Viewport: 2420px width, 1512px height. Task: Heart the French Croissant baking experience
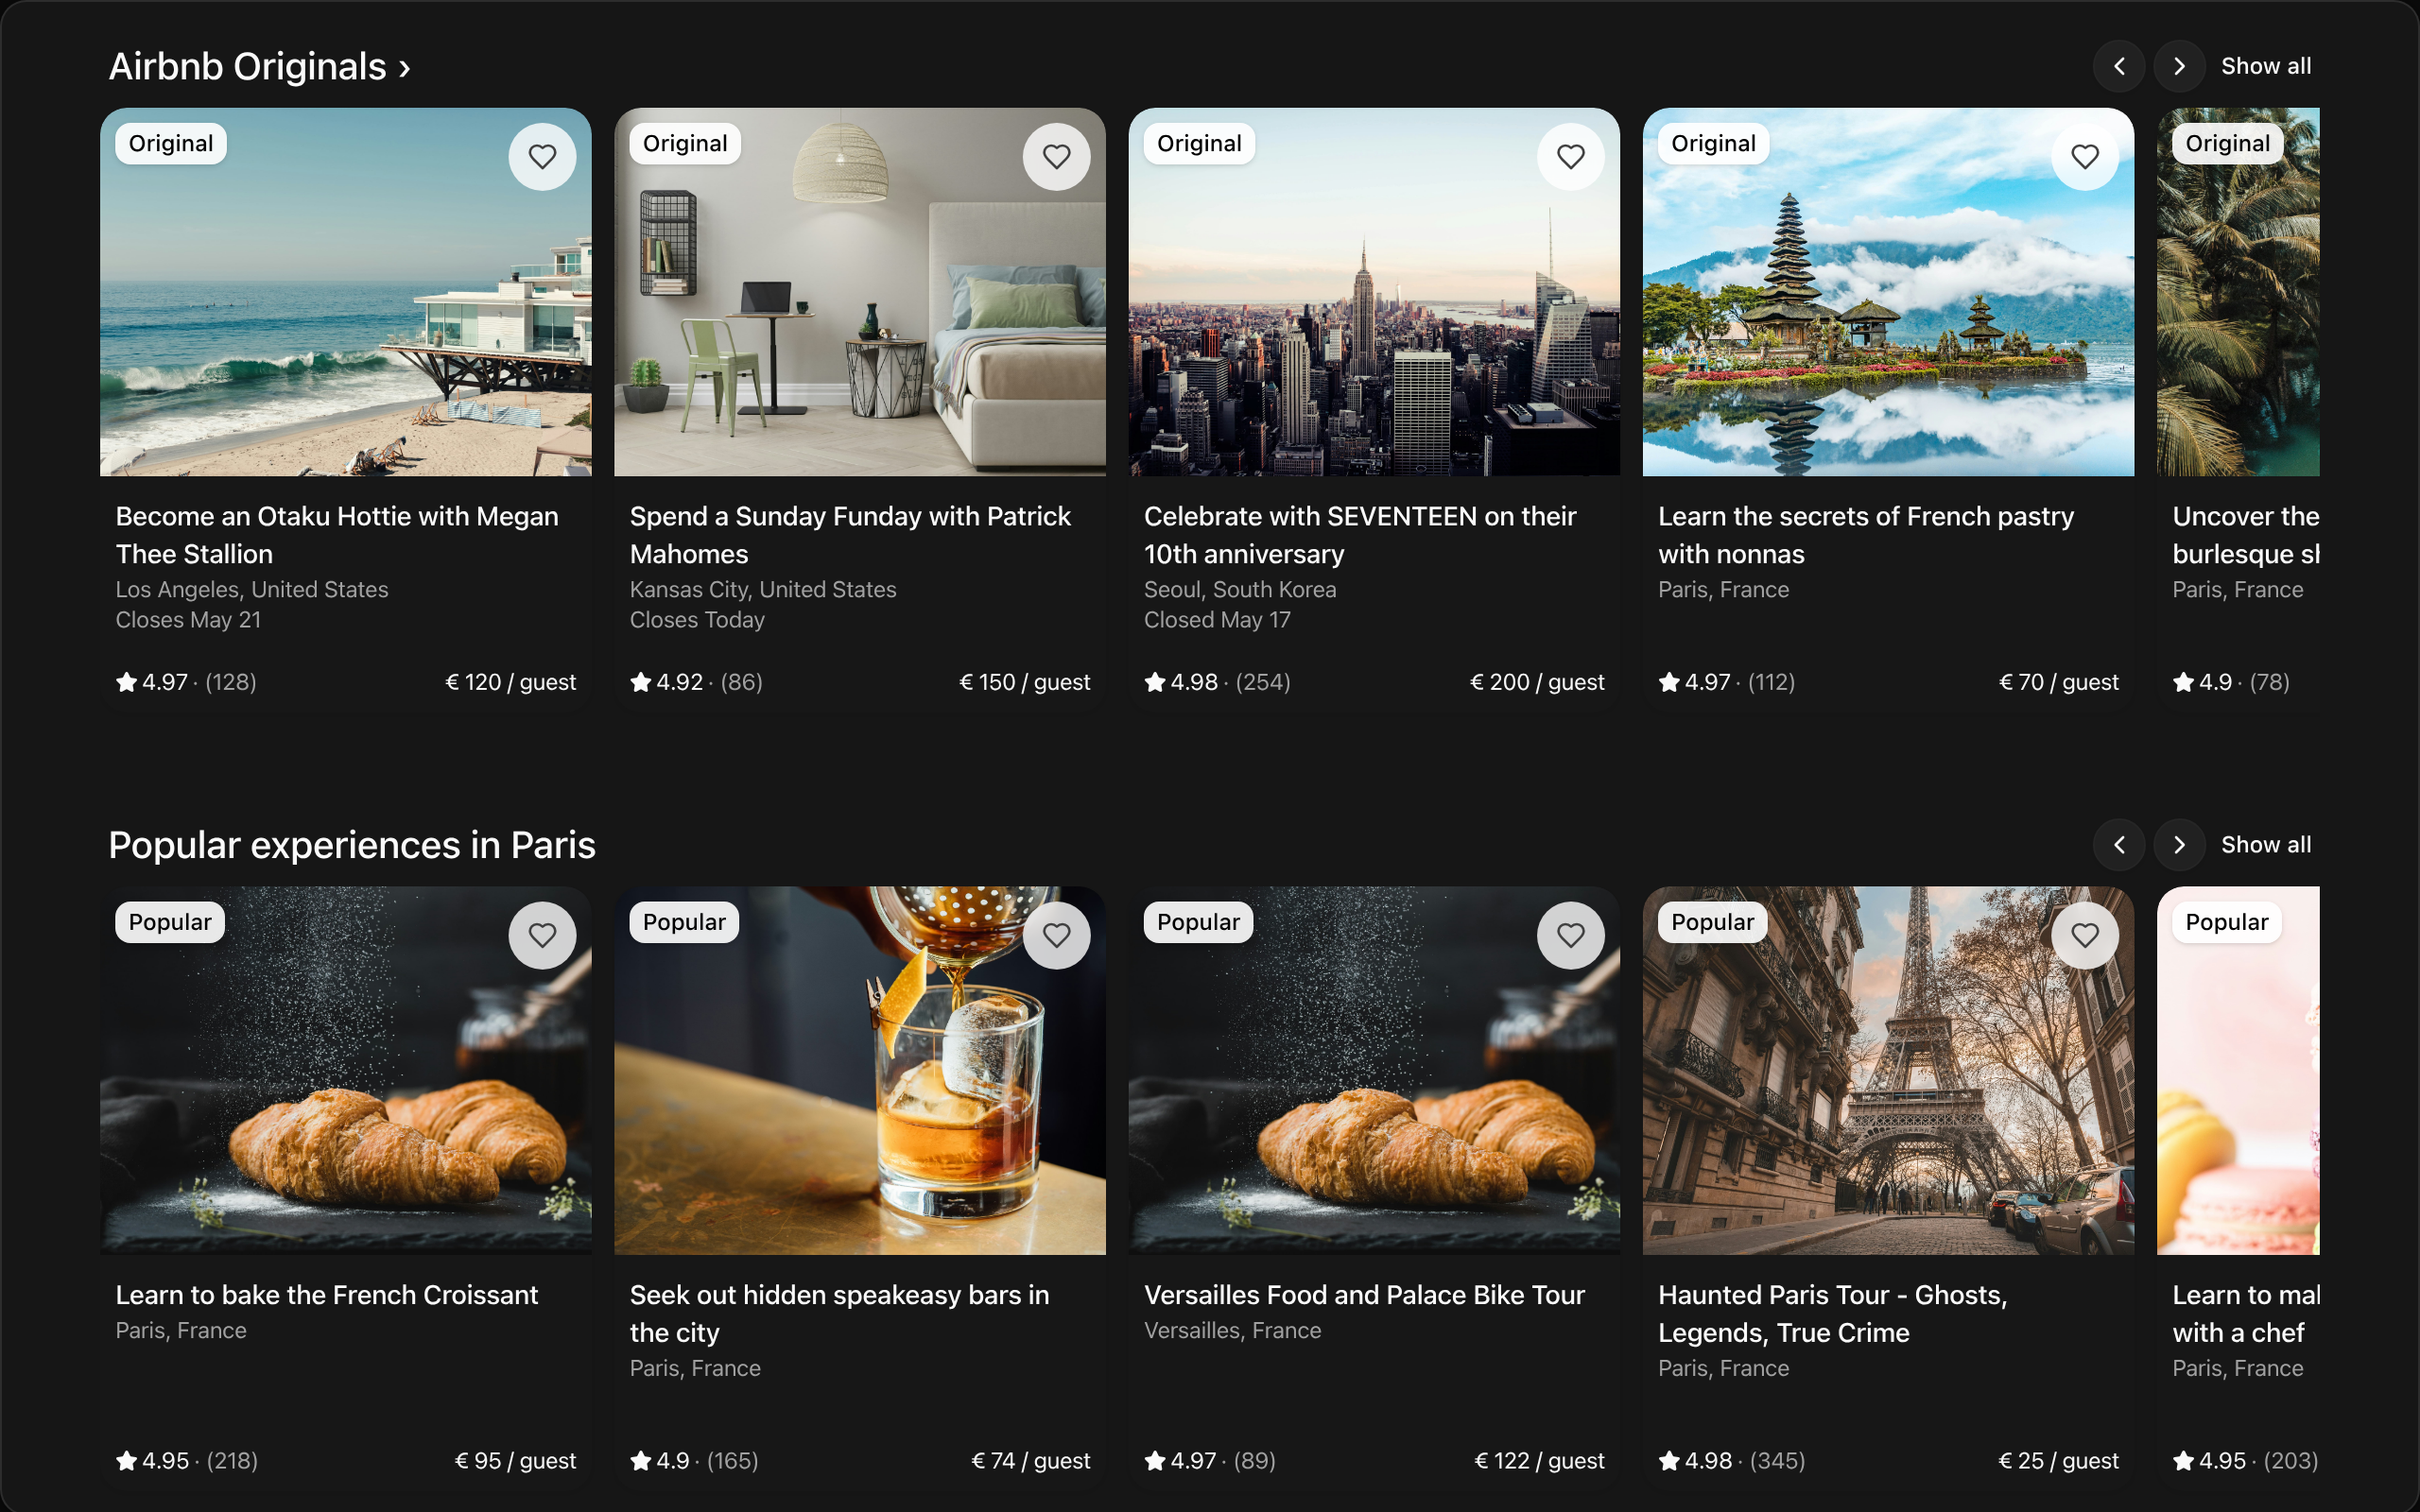pos(542,935)
